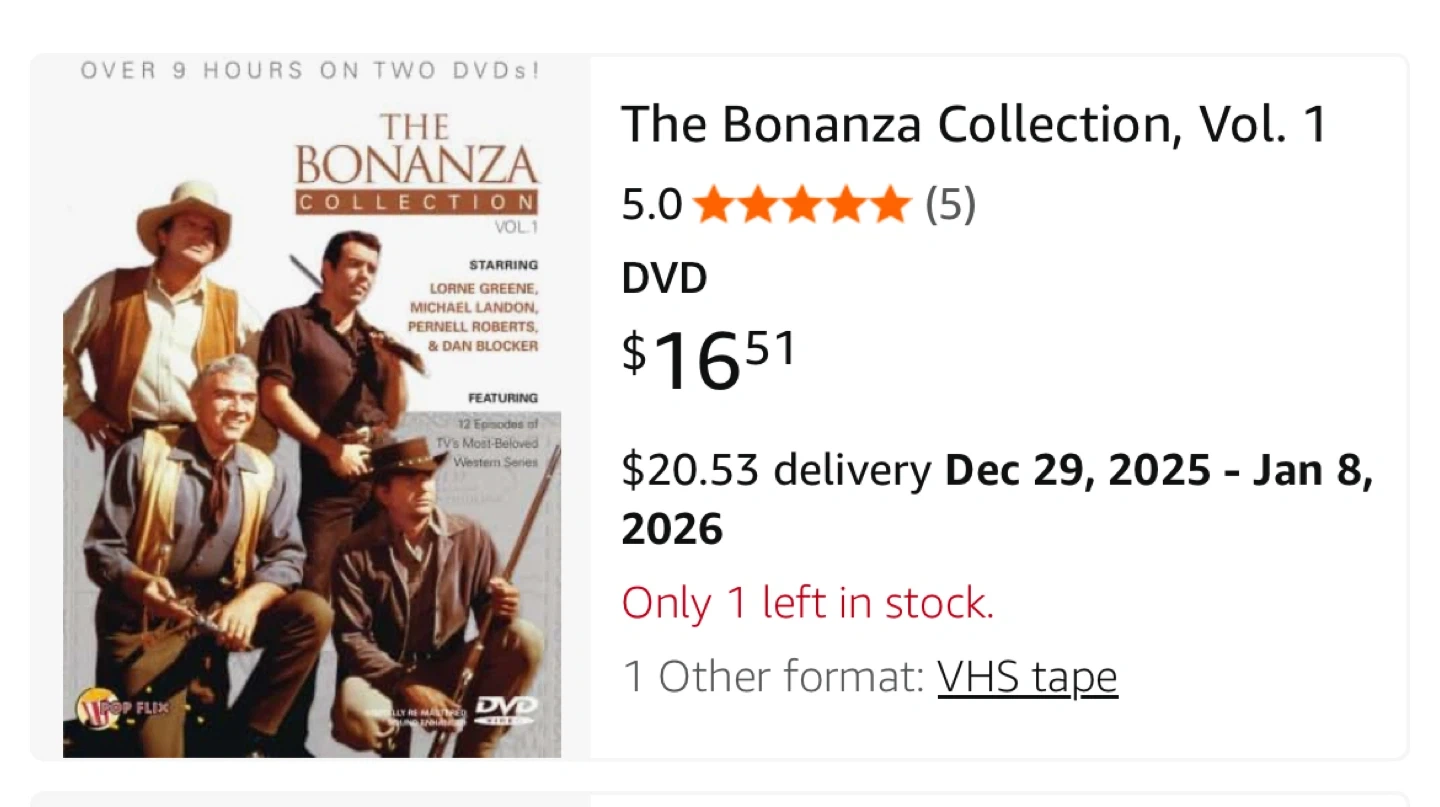Select the 5.0 rating score
Viewport: 1440px width, 807px height.
651,206
